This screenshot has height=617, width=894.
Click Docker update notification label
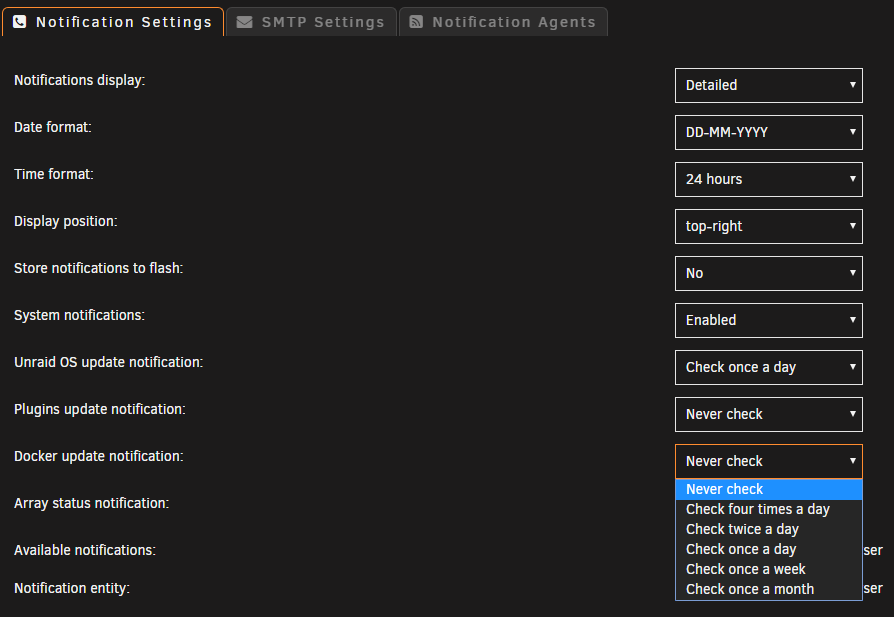(99, 456)
